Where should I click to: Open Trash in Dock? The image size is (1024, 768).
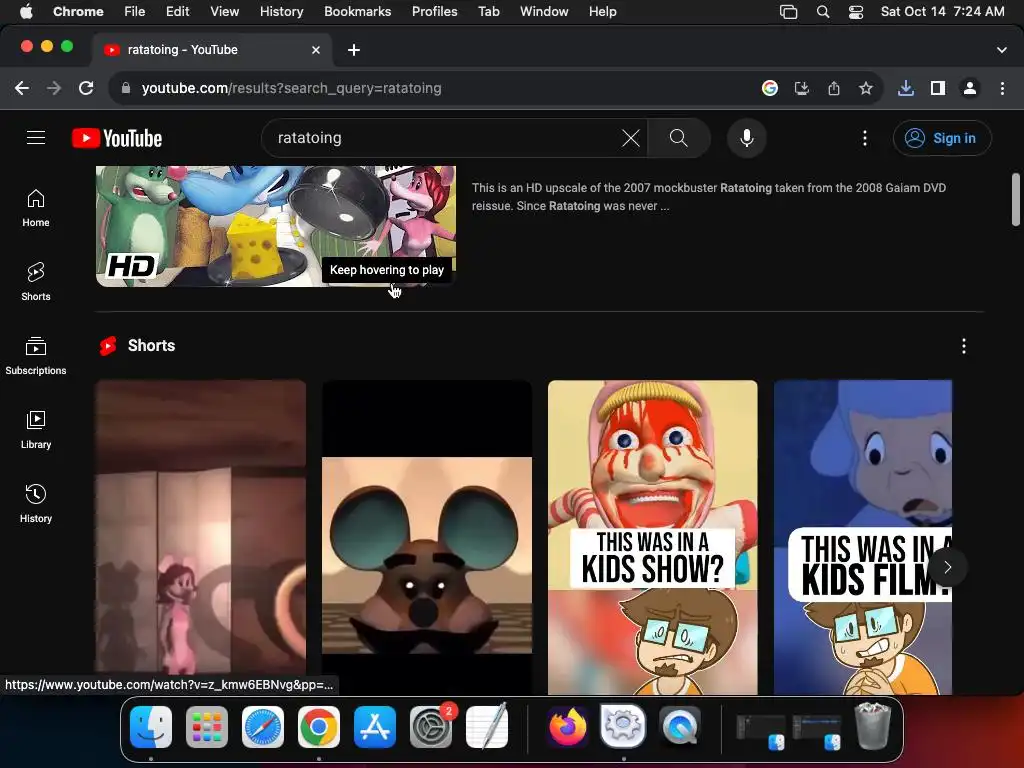[873, 727]
